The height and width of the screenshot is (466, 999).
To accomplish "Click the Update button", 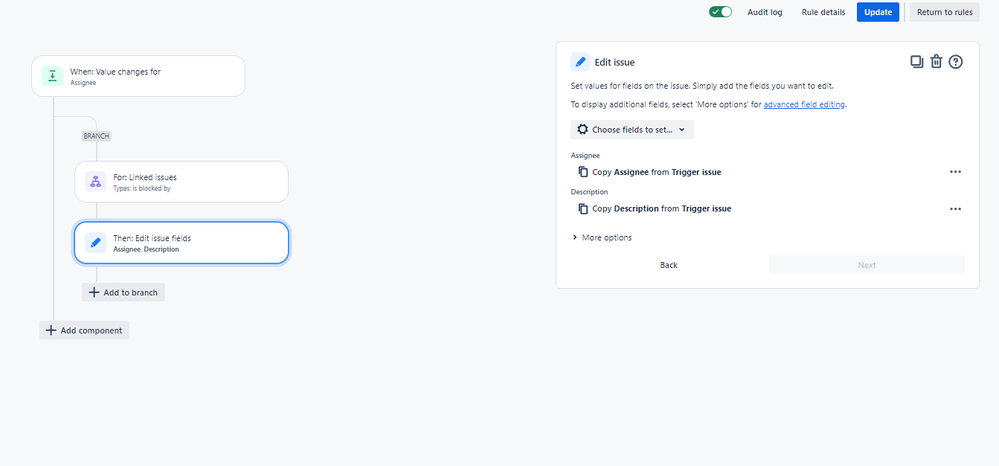I will click(878, 12).
